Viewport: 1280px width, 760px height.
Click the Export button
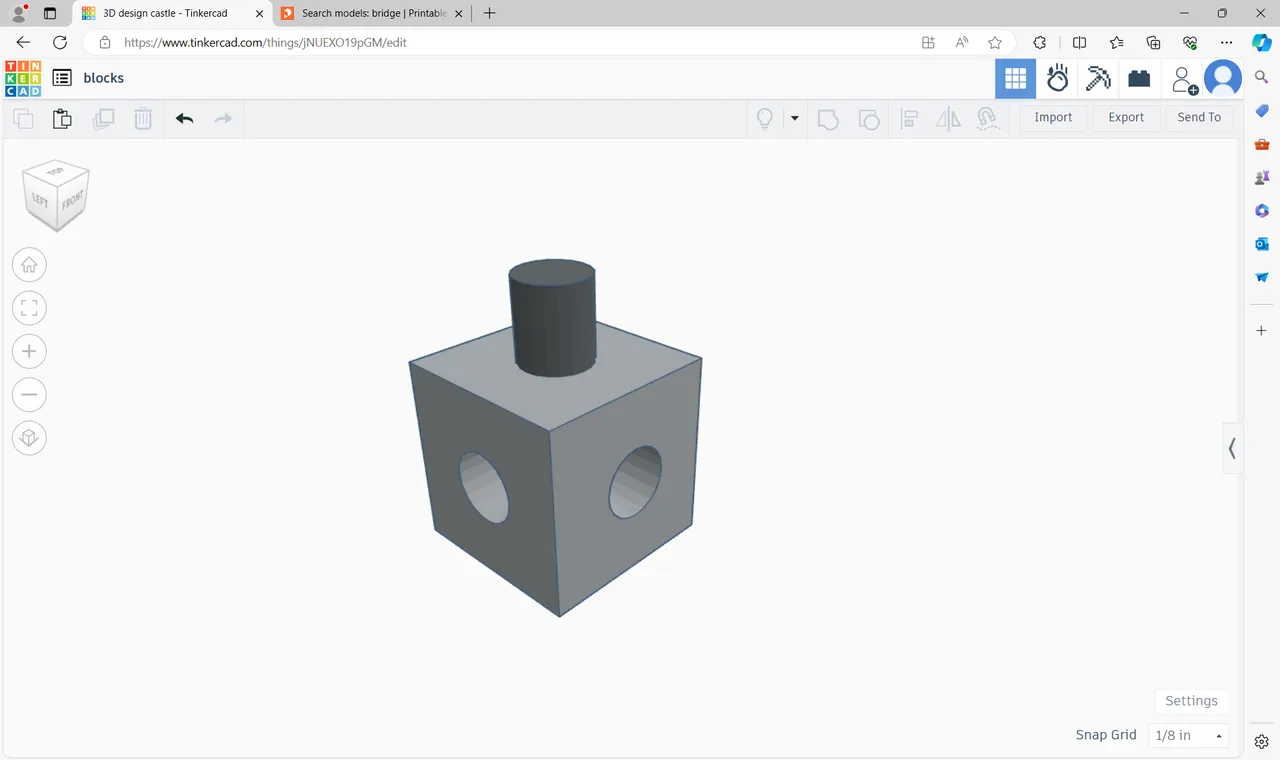[x=1126, y=117]
